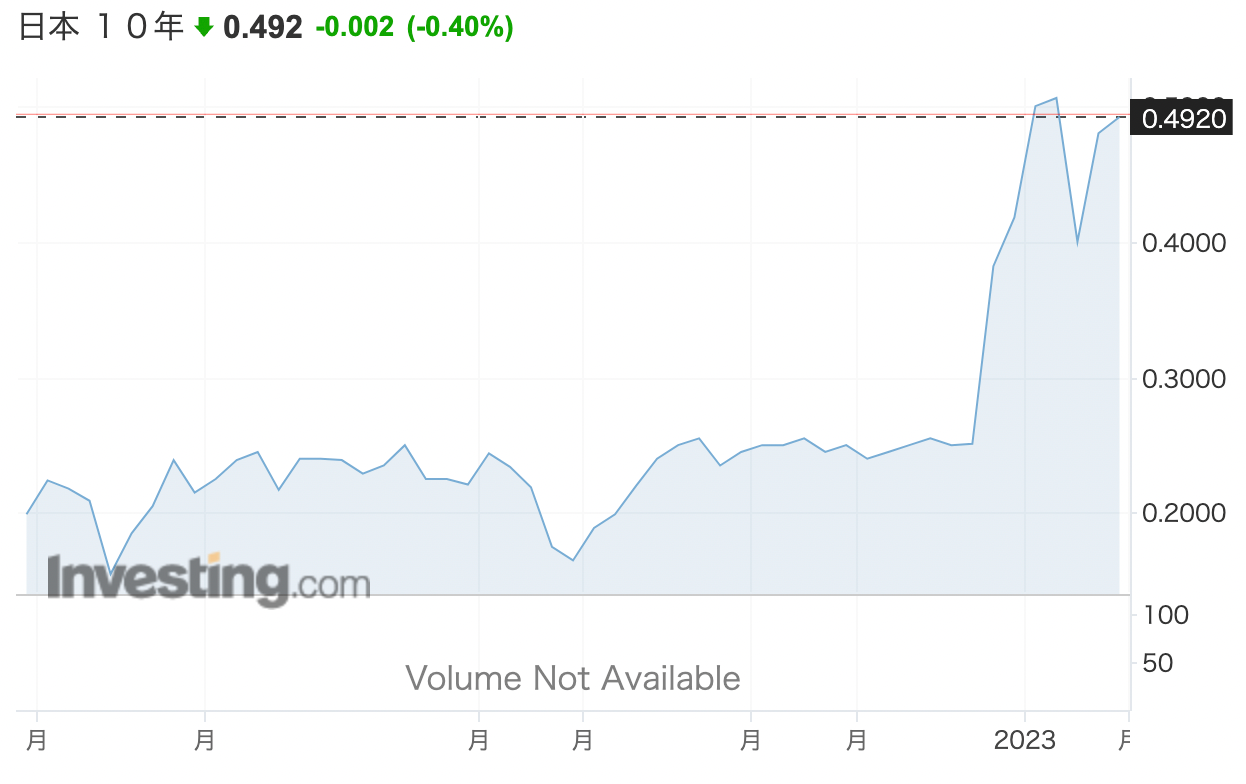This screenshot has height=784, width=1246.
Task: Click the cut-off 月 label after 2023
Action: (x=1125, y=740)
